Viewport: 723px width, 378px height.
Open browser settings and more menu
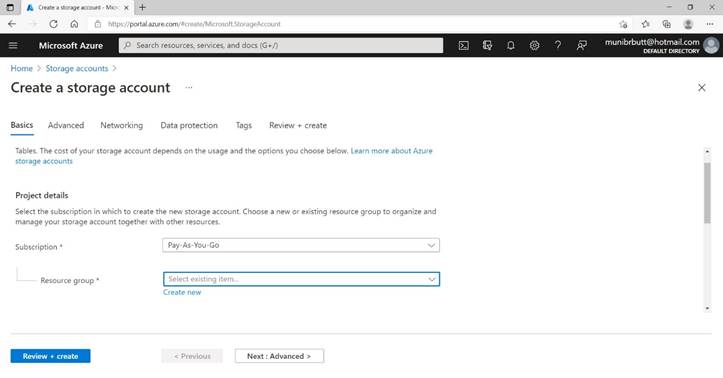[710, 24]
